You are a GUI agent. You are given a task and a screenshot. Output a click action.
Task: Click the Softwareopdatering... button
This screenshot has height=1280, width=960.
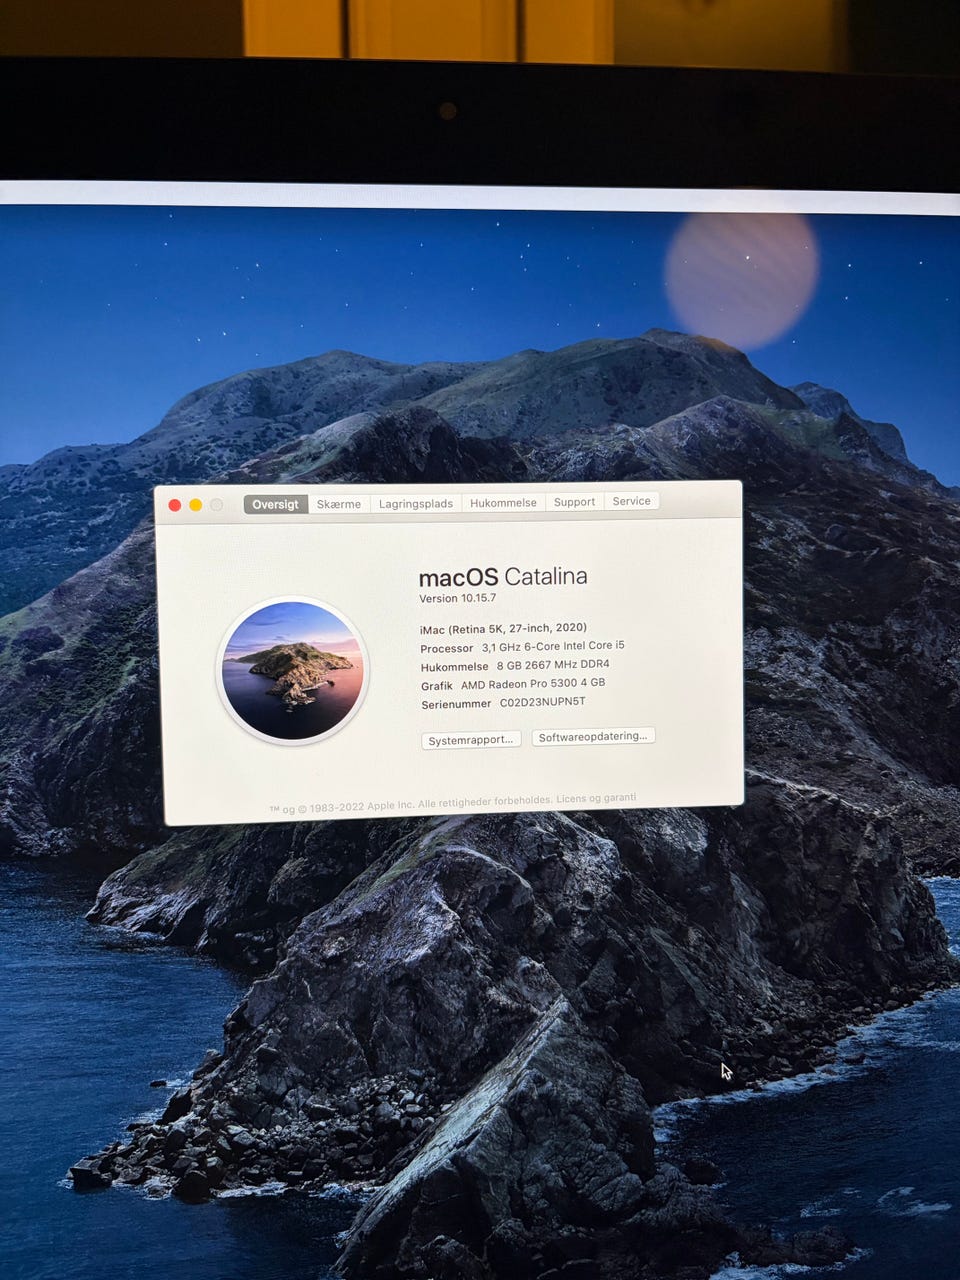tap(593, 736)
